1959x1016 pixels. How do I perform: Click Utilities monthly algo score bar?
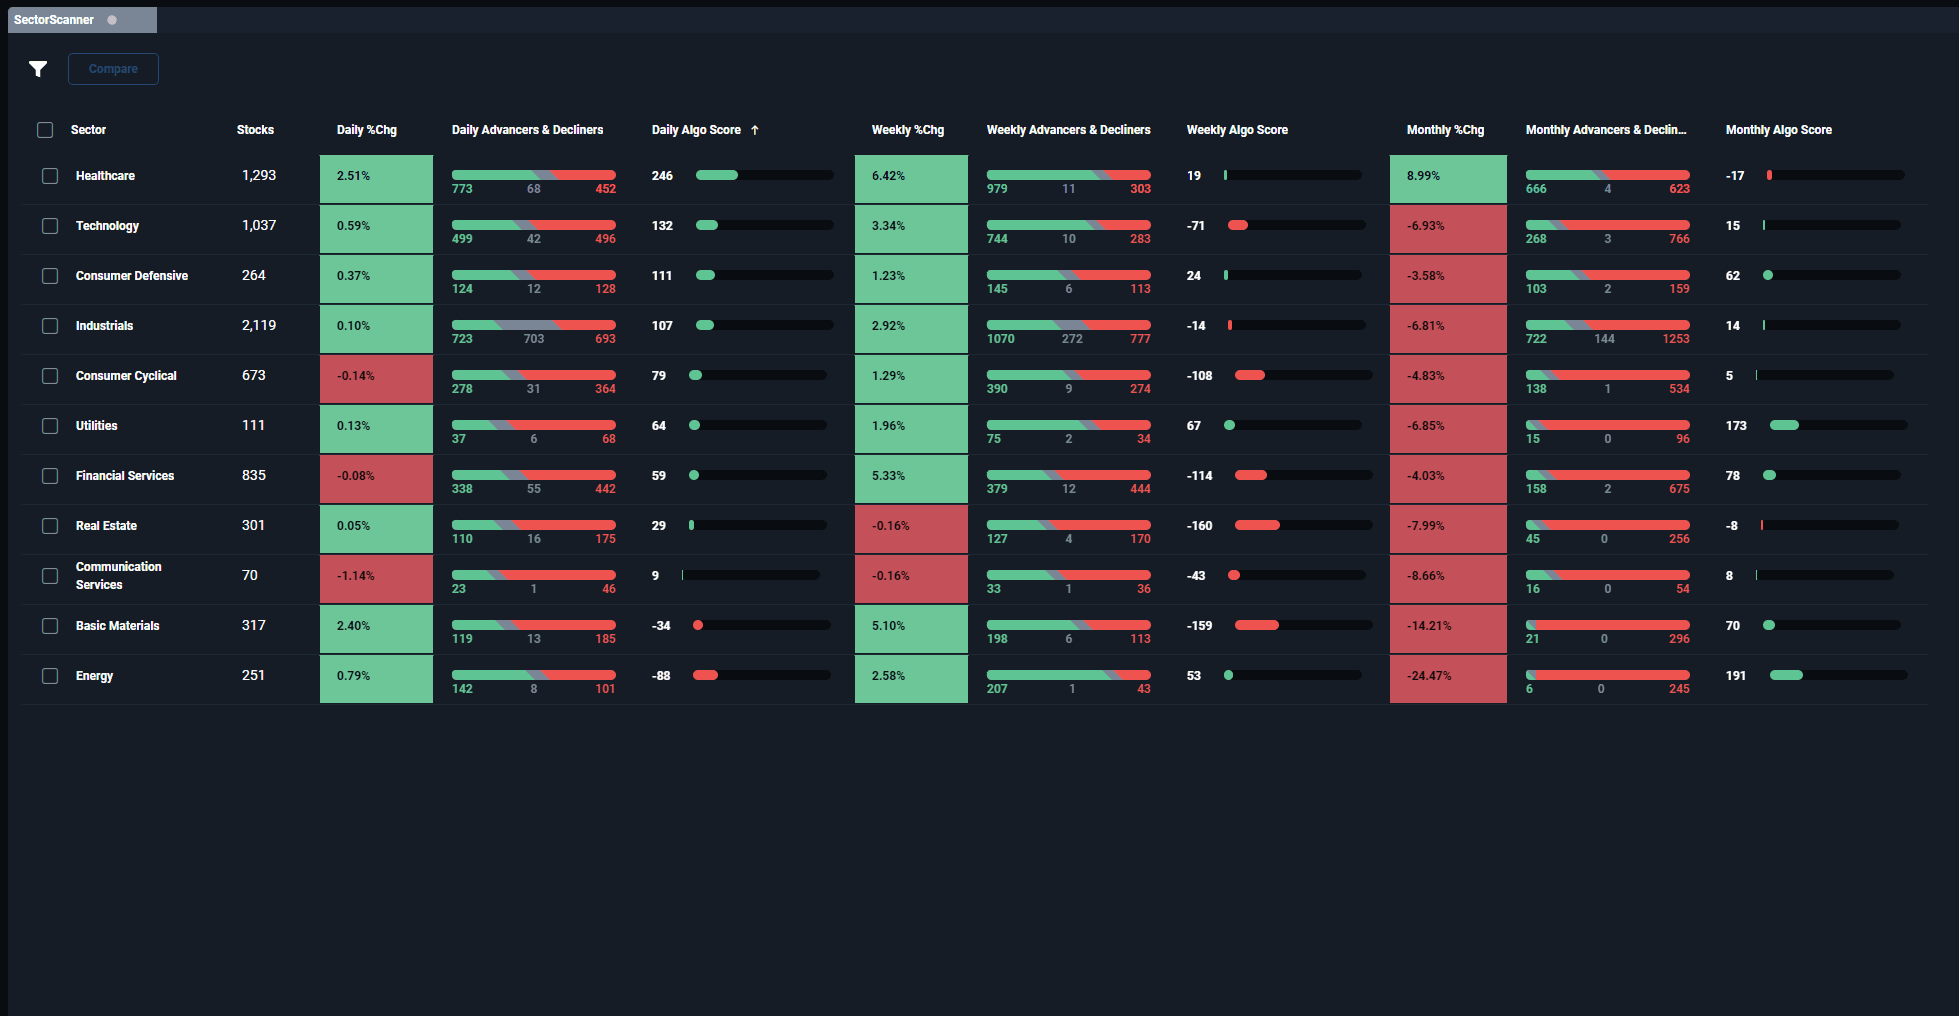click(1838, 425)
